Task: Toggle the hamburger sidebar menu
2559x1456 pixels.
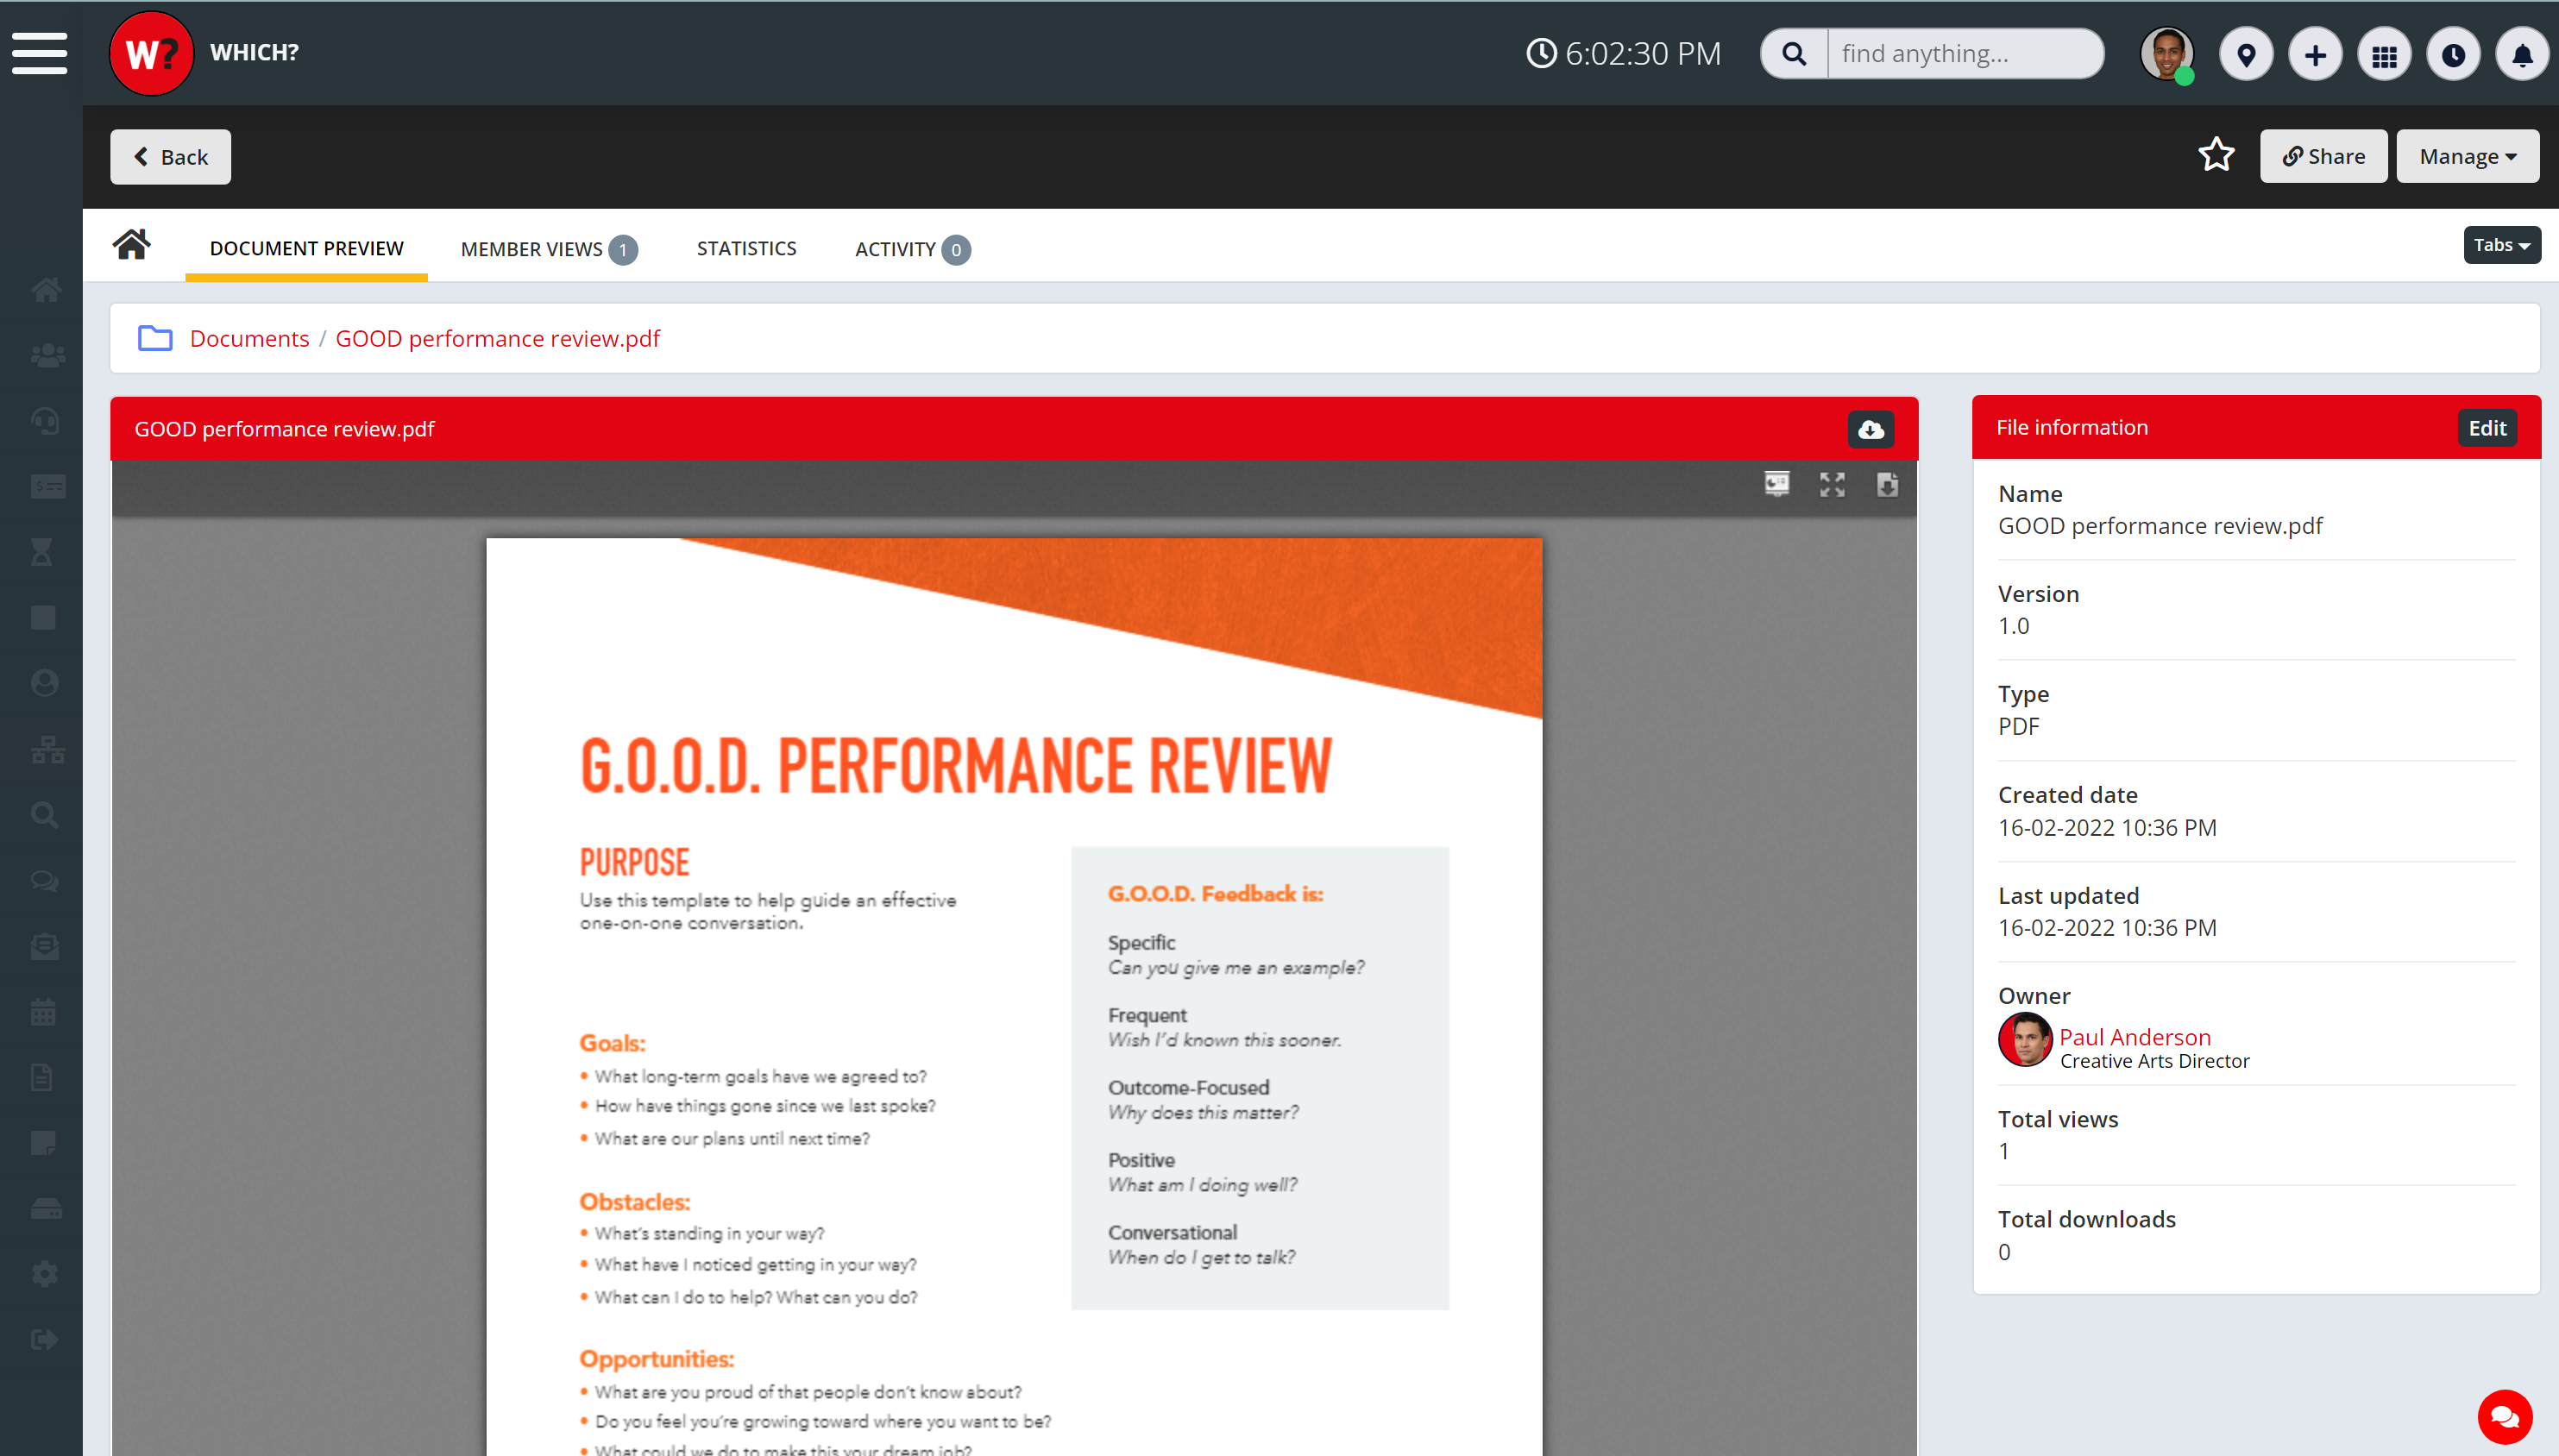Action: [40, 53]
